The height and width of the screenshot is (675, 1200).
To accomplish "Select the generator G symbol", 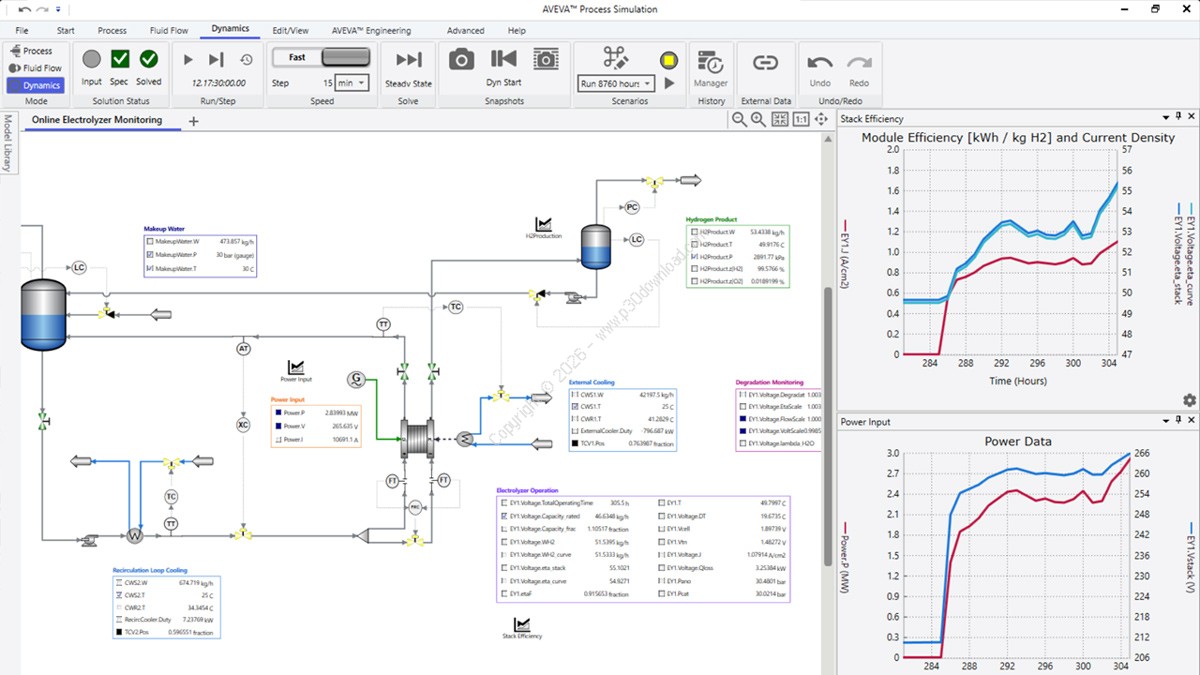I will tap(356, 379).
